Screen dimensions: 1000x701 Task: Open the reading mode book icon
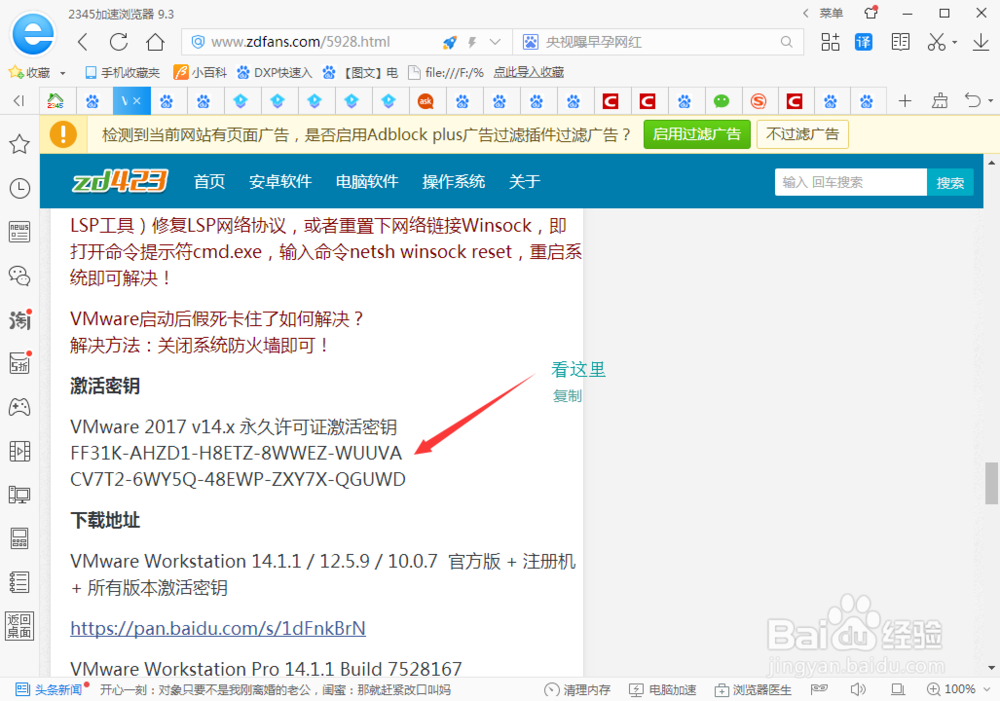(x=901, y=42)
